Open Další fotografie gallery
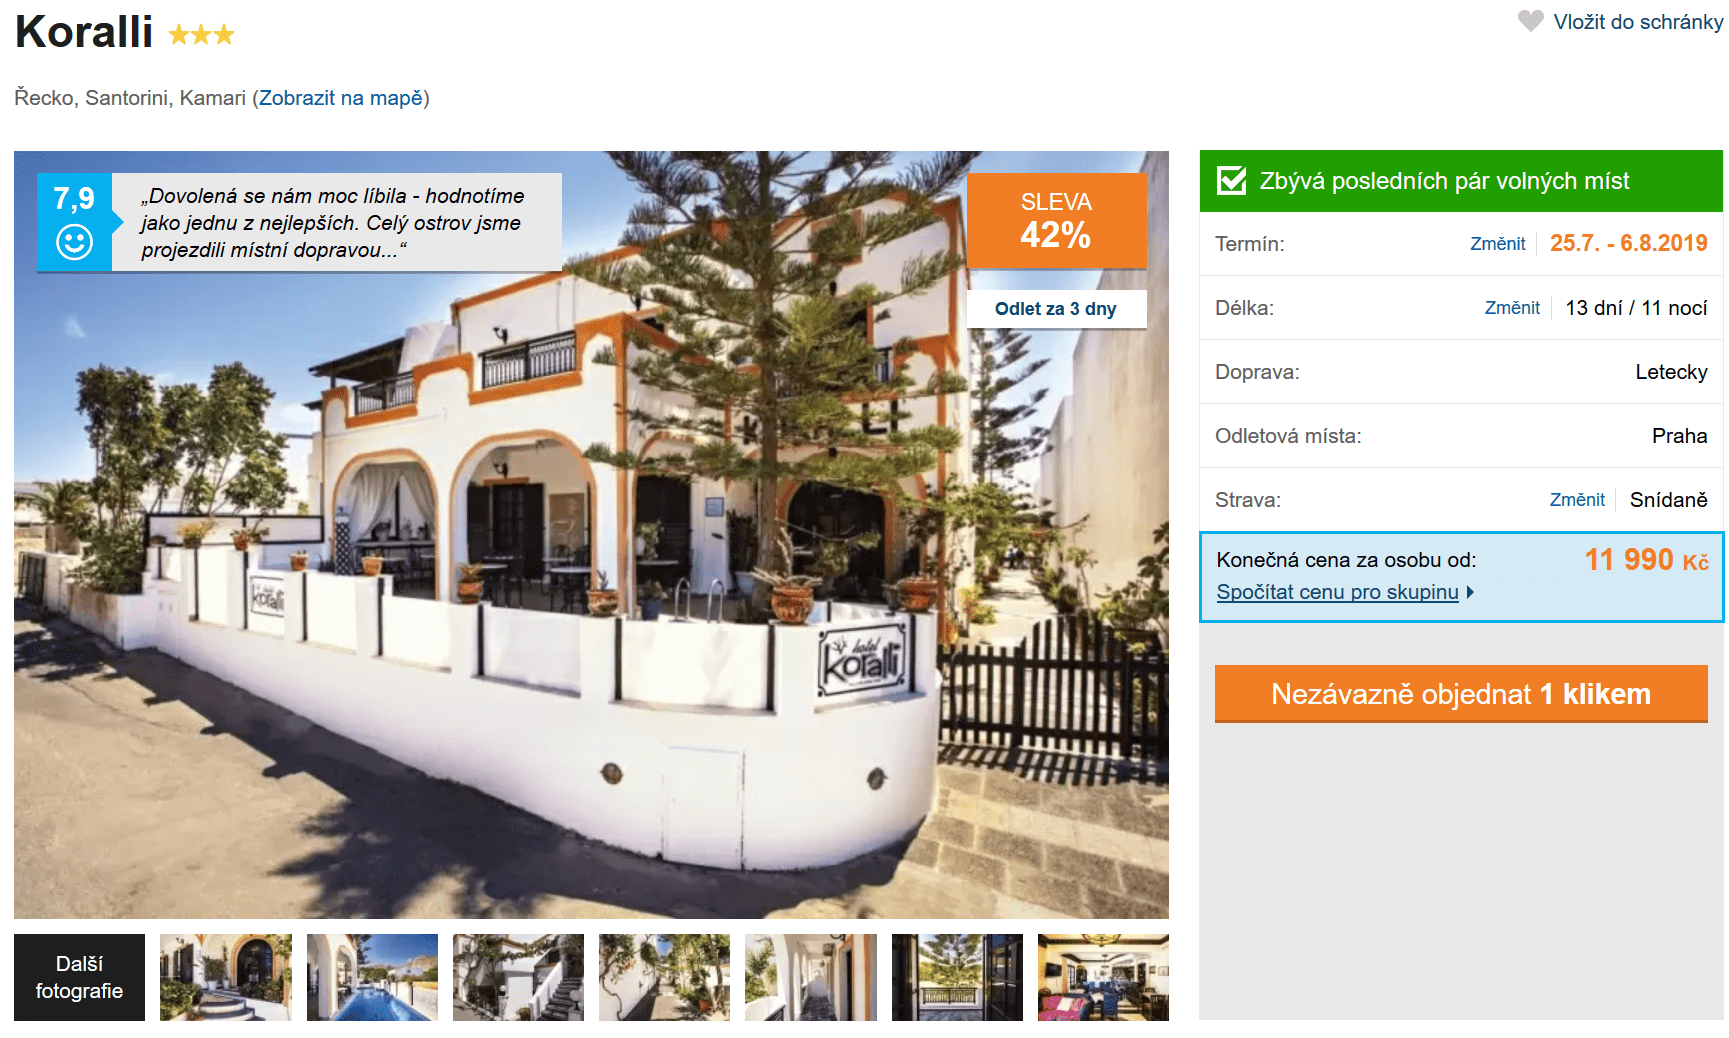1729x1038 pixels. pyautogui.click(x=79, y=977)
